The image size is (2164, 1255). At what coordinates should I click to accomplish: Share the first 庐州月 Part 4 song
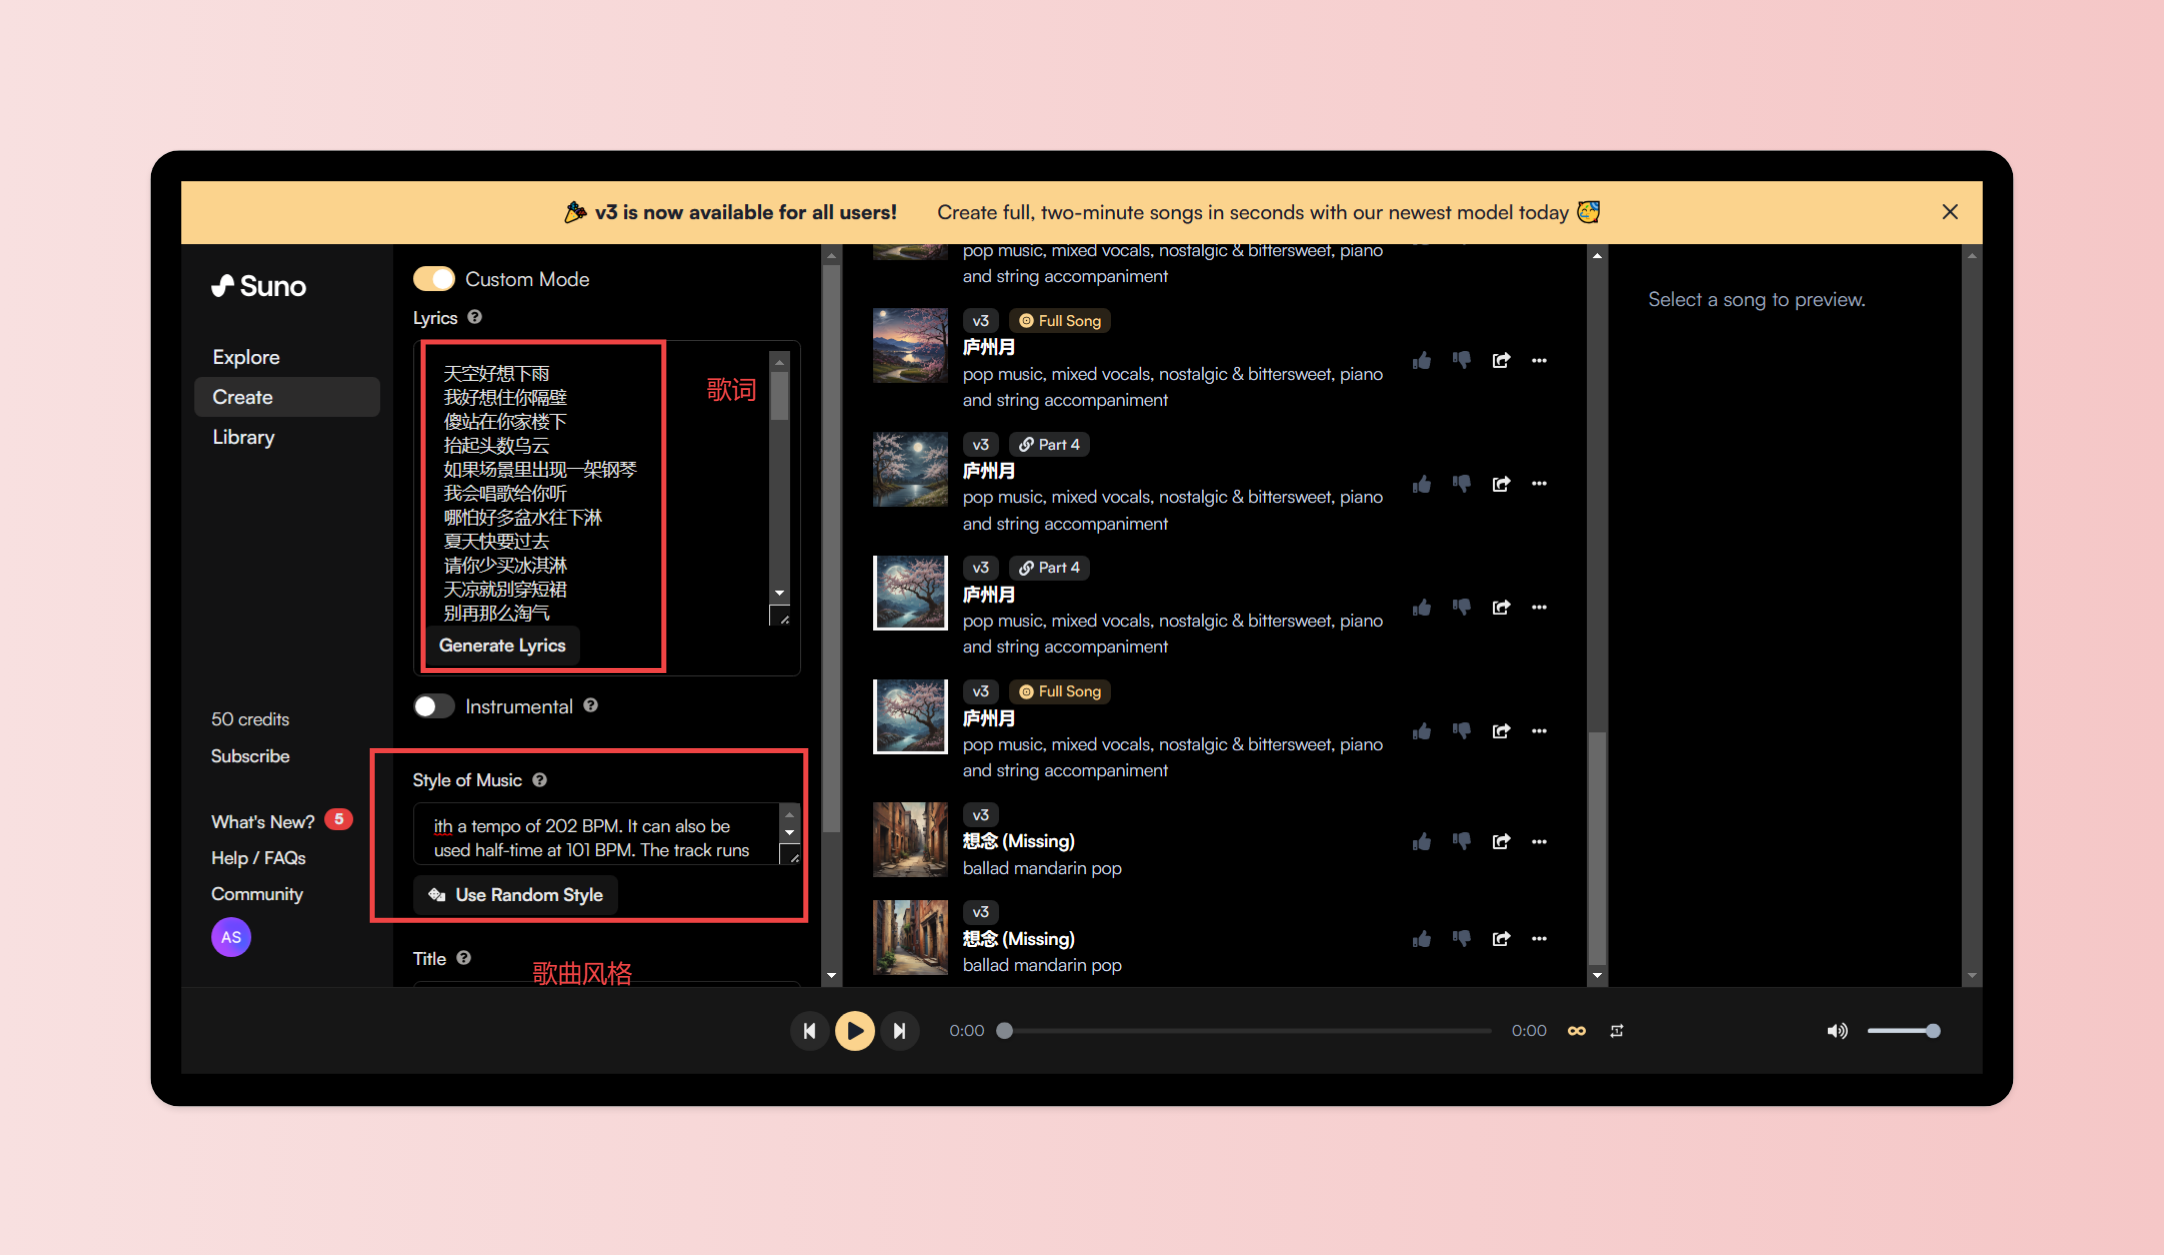click(1500, 484)
